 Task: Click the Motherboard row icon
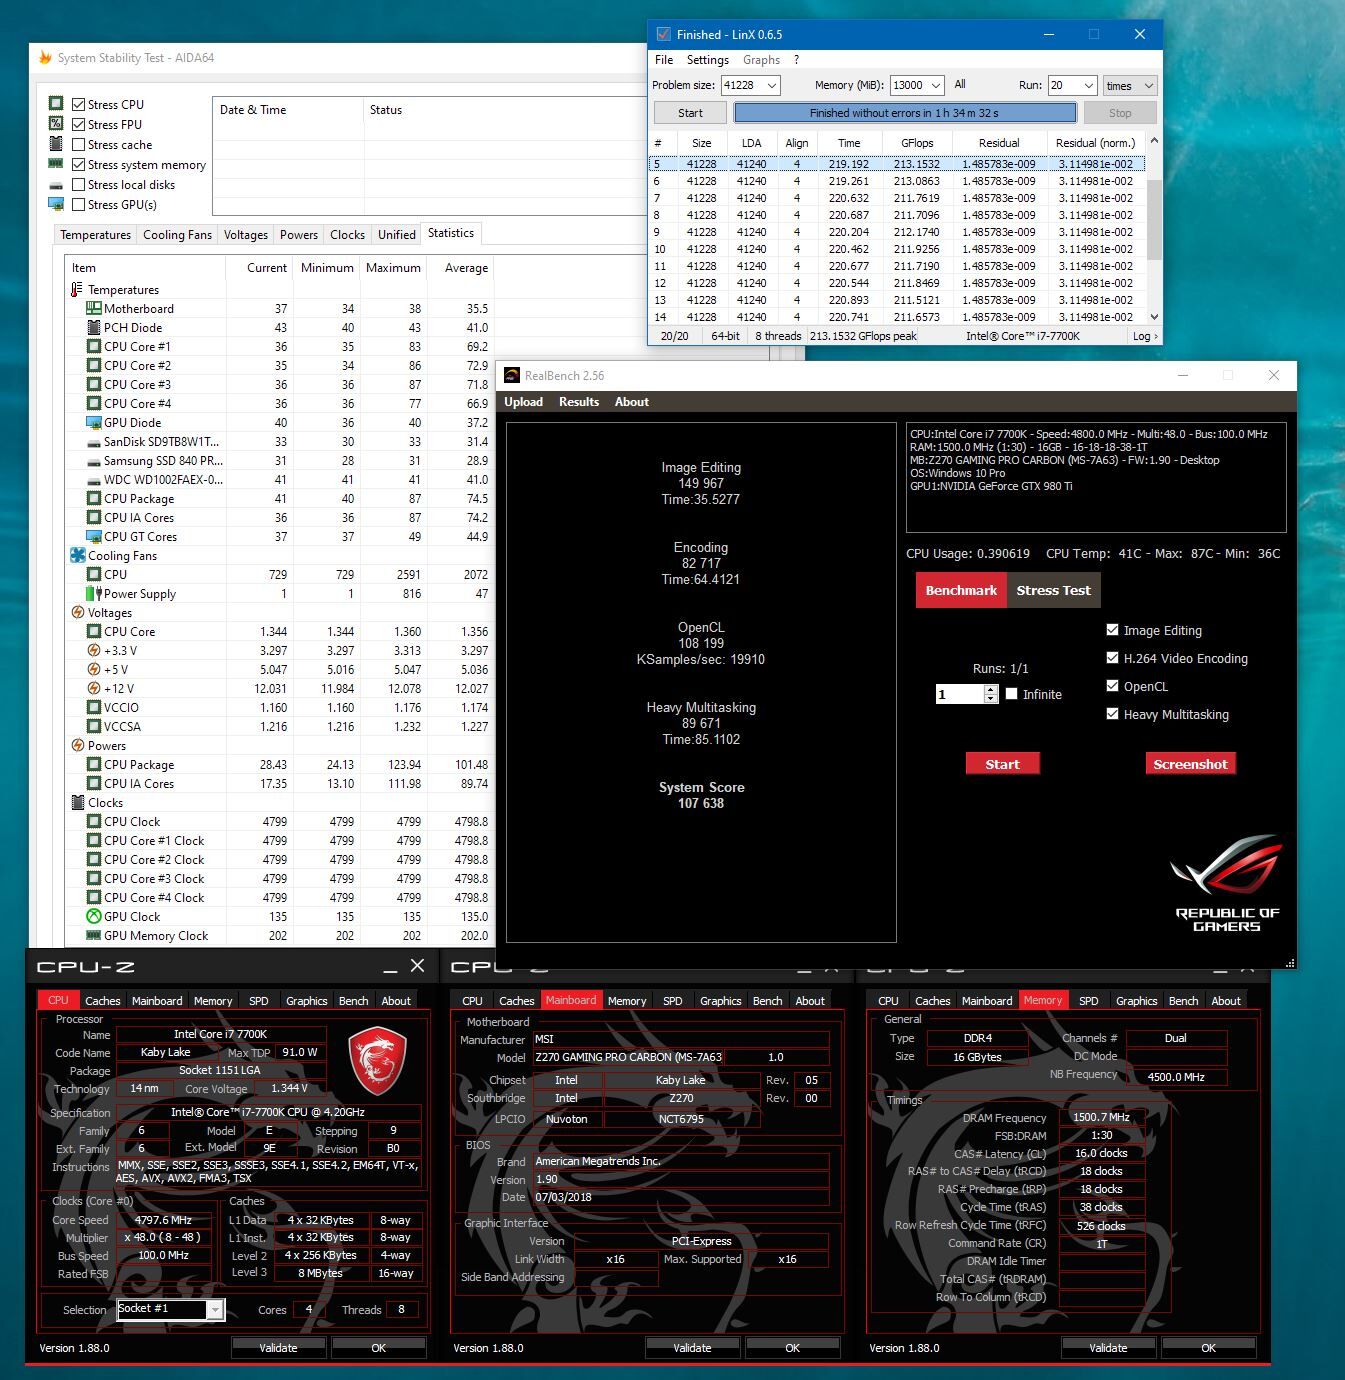(x=93, y=309)
